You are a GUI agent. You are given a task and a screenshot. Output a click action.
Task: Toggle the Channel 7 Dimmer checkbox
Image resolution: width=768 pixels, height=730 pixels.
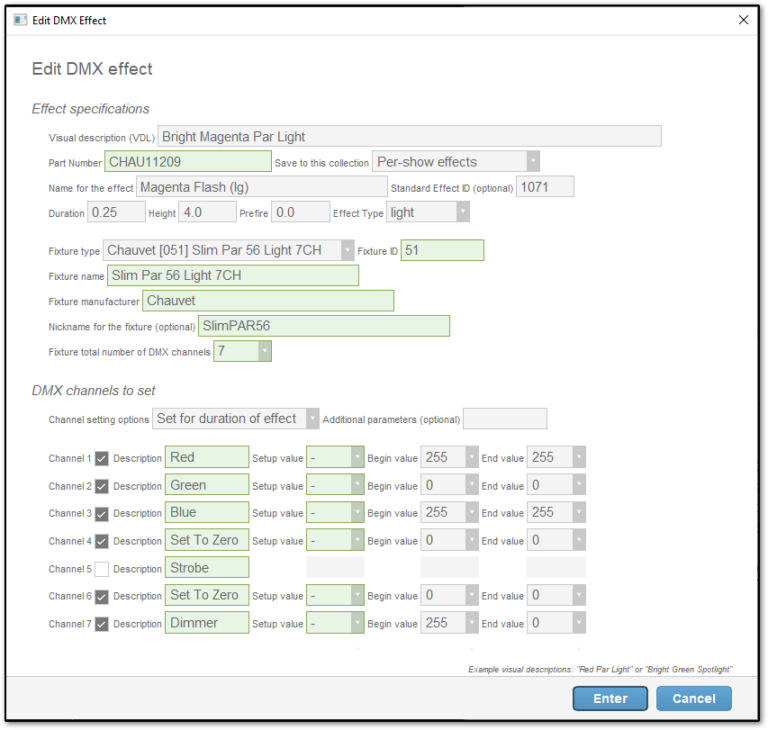click(101, 623)
